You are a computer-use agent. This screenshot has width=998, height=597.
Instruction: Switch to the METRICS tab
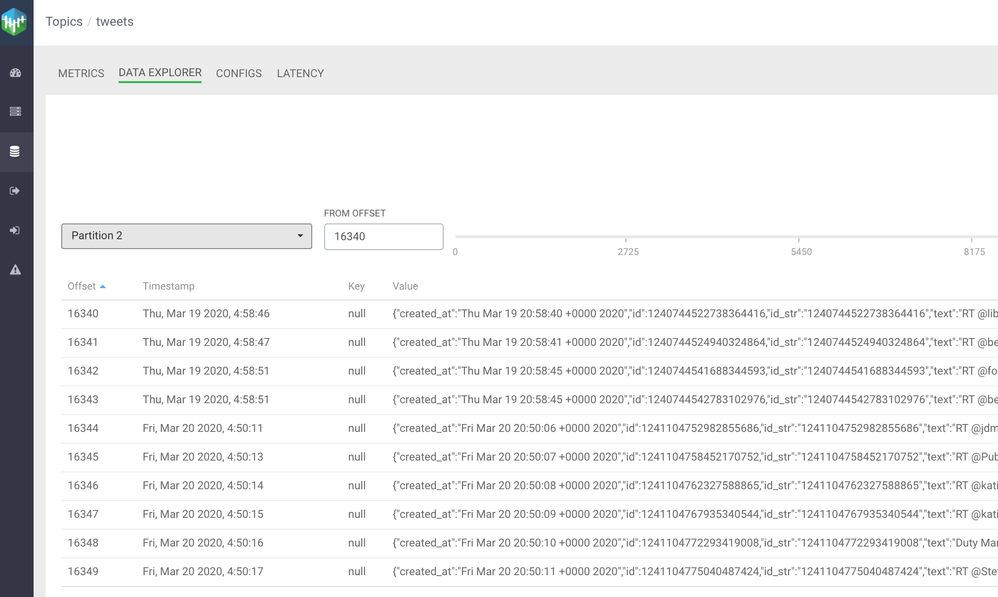point(81,73)
